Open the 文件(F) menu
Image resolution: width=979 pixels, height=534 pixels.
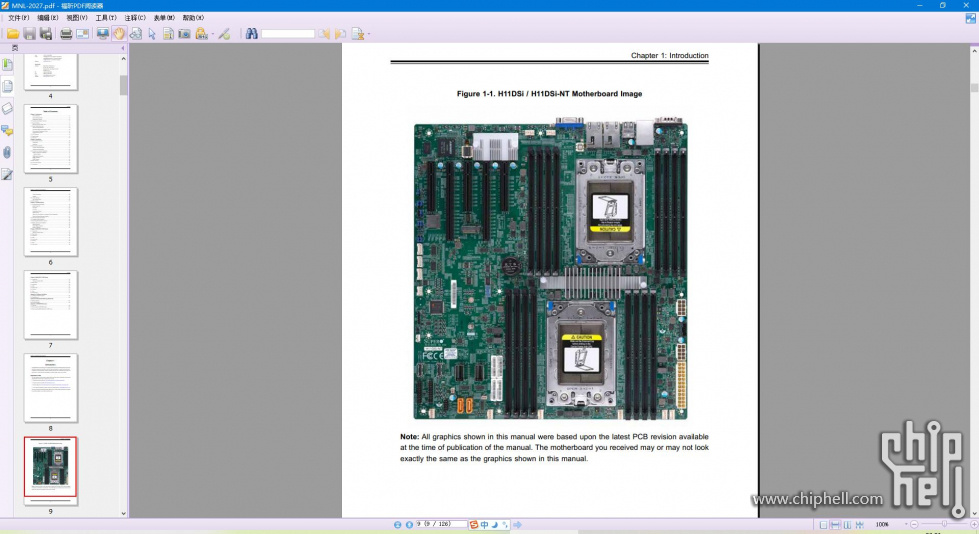click(18, 17)
